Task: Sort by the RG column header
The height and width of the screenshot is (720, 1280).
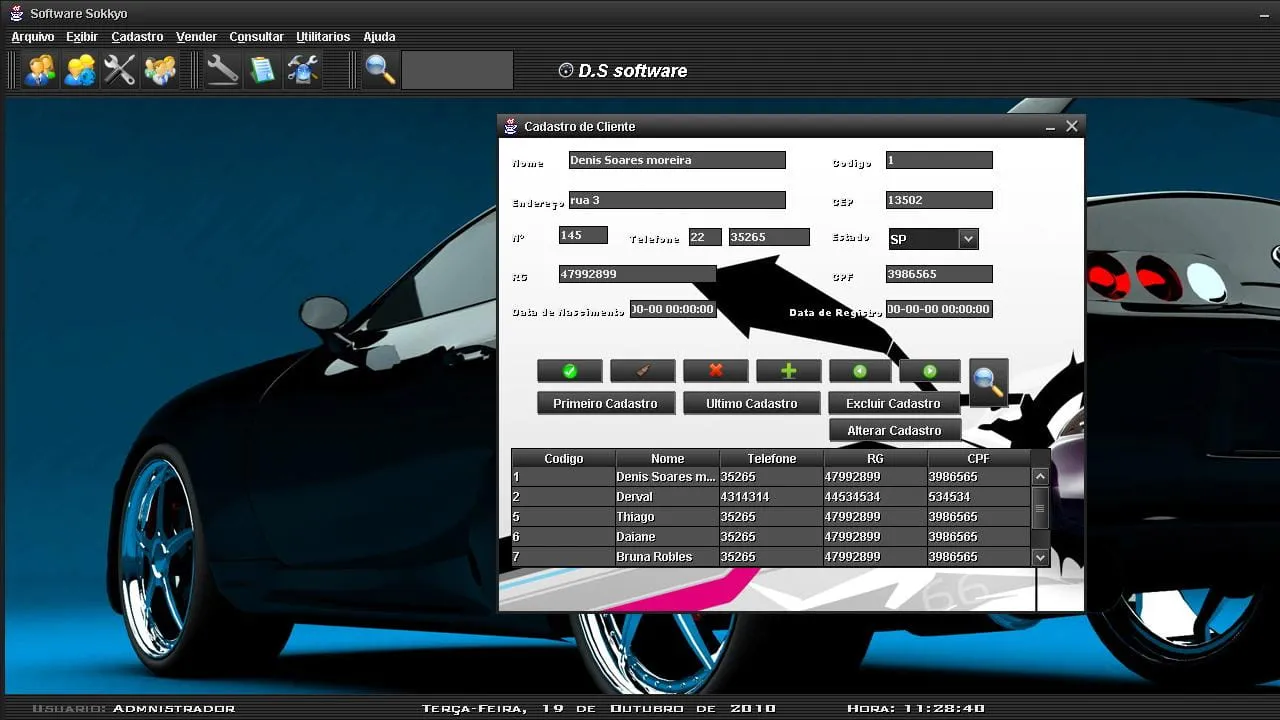Action: [875, 458]
